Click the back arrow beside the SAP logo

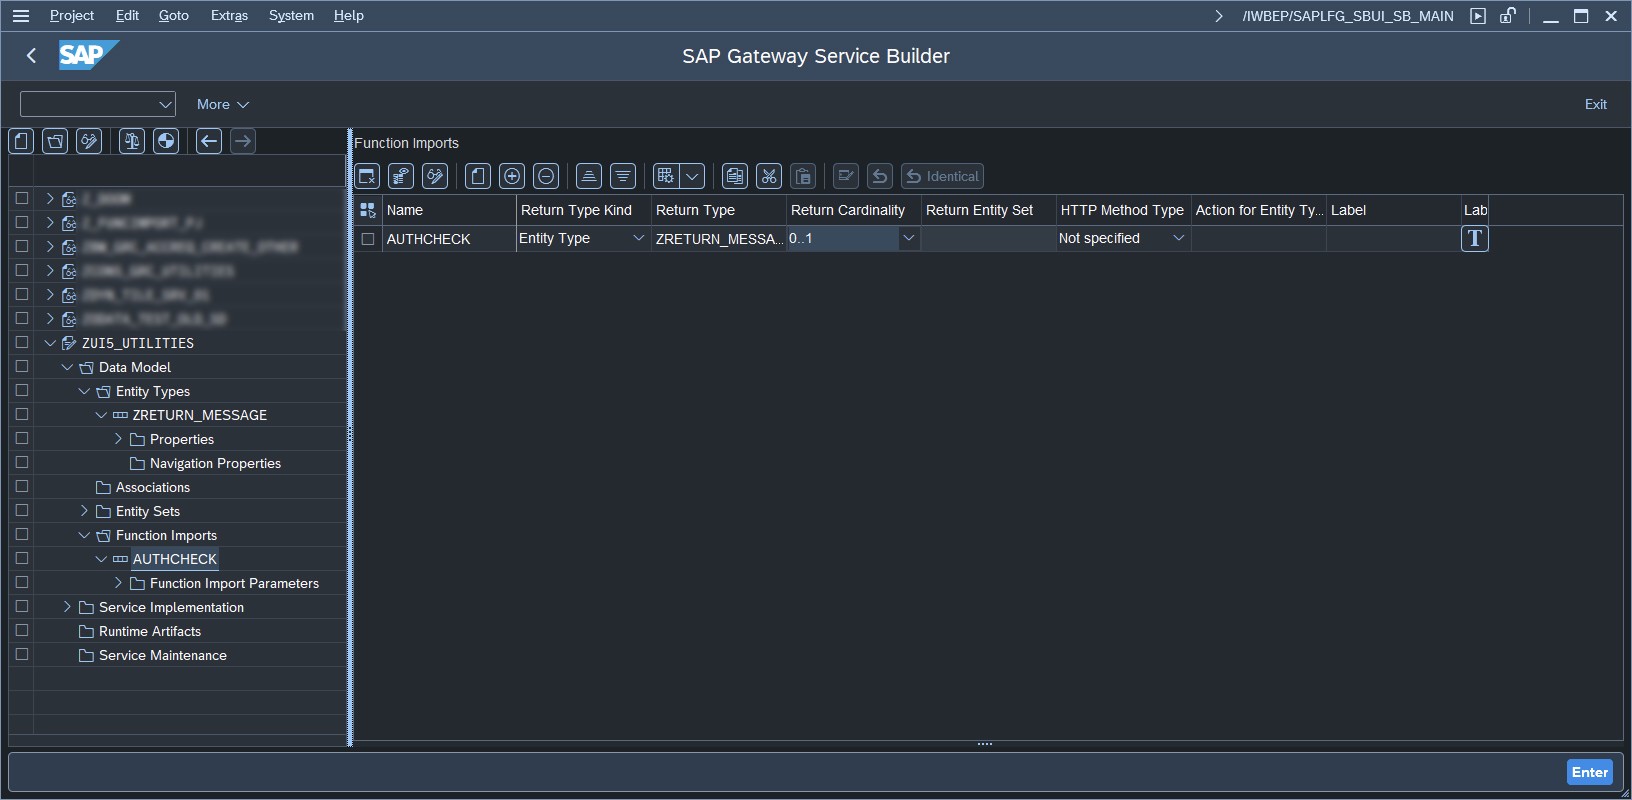tap(31, 56)
